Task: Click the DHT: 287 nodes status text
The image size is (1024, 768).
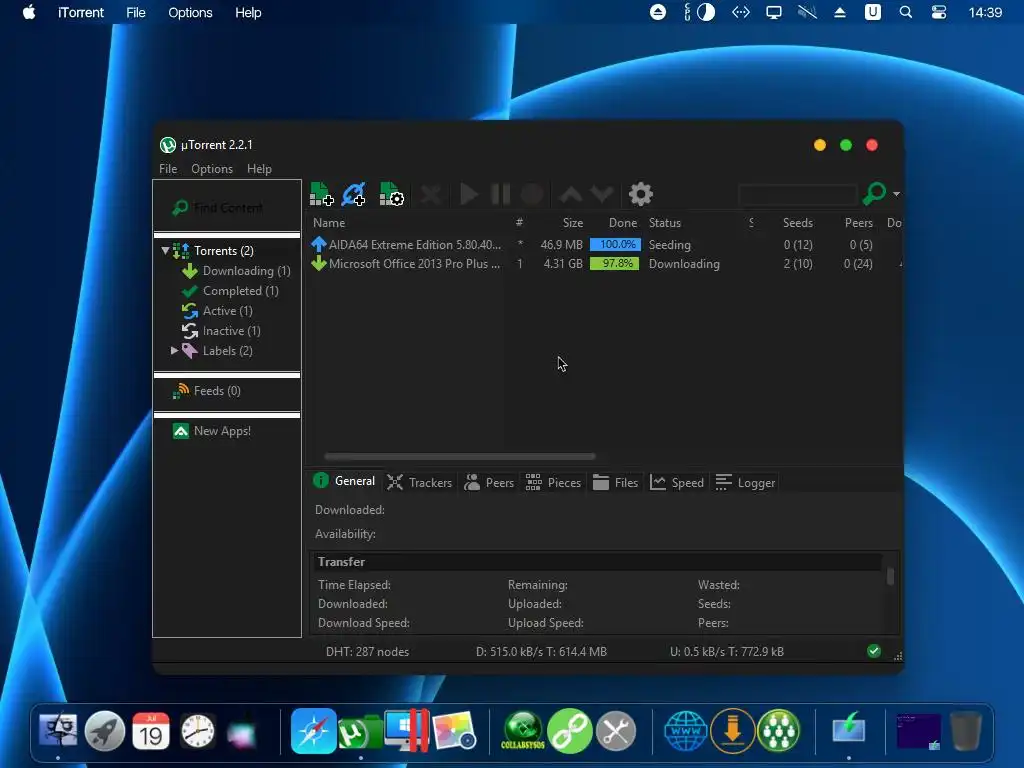Action: point(367,652)
